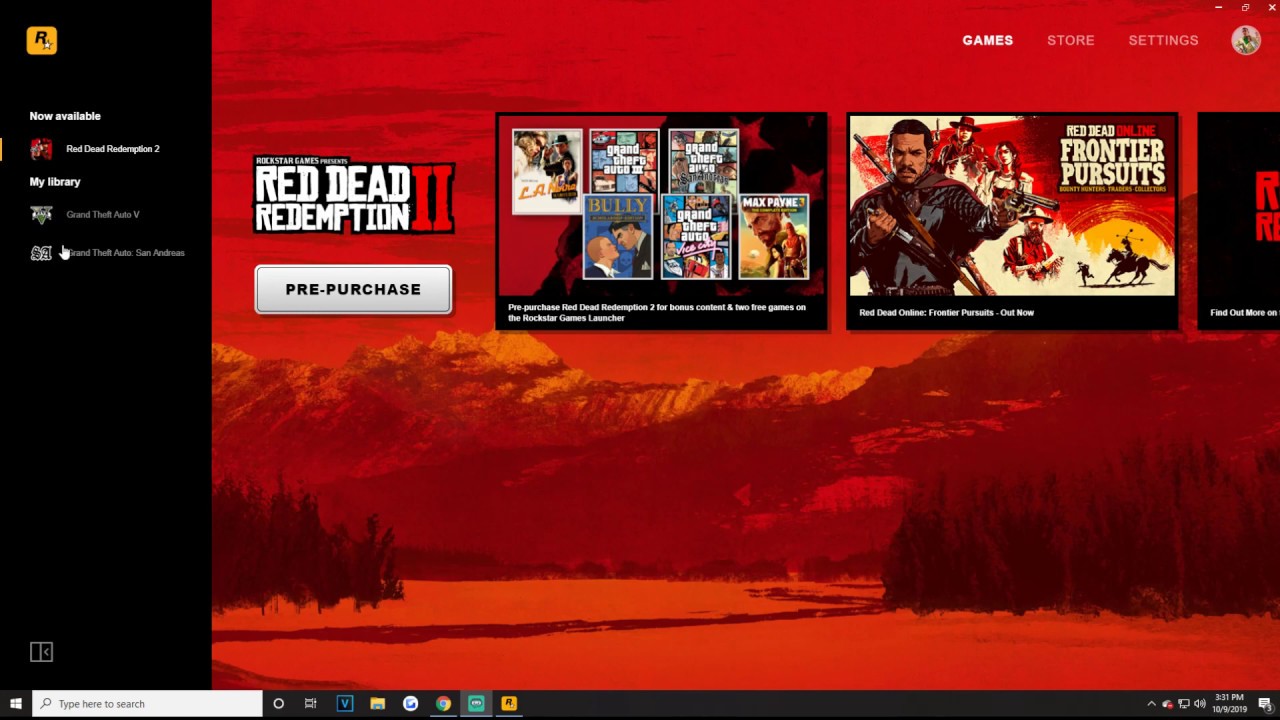Click the Rockstar Games logo
Viewport: 1280px width, 720px height.
pyautogui.click(x=42, y=40)
